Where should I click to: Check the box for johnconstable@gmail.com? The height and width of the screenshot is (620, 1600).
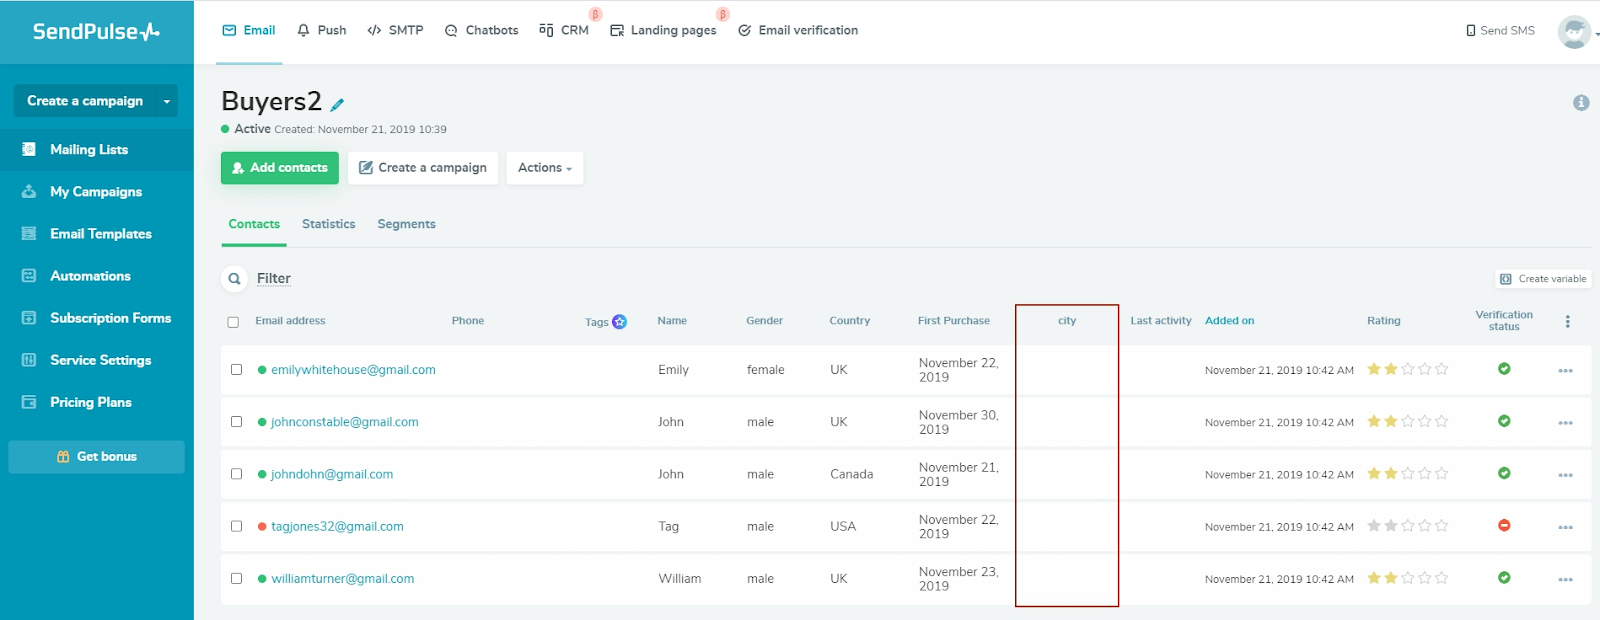[236, 422]
